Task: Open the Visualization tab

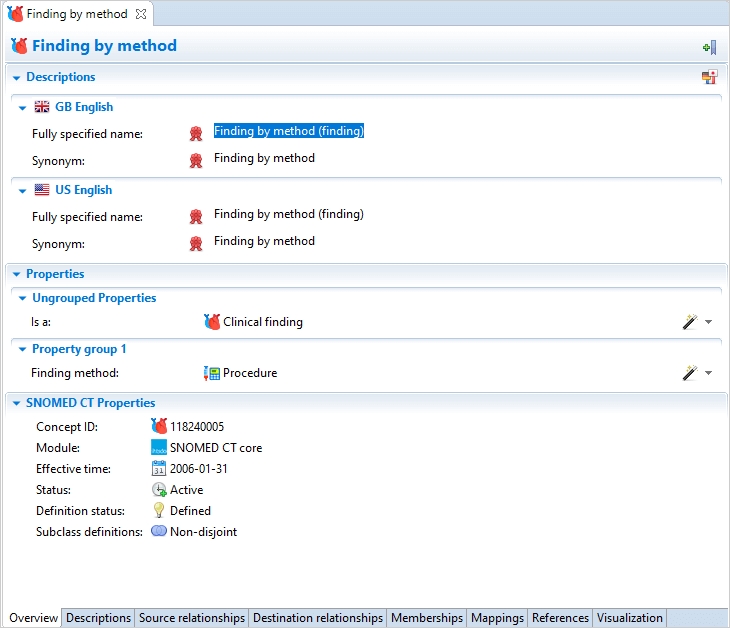Action: click(x=629, y=618)
